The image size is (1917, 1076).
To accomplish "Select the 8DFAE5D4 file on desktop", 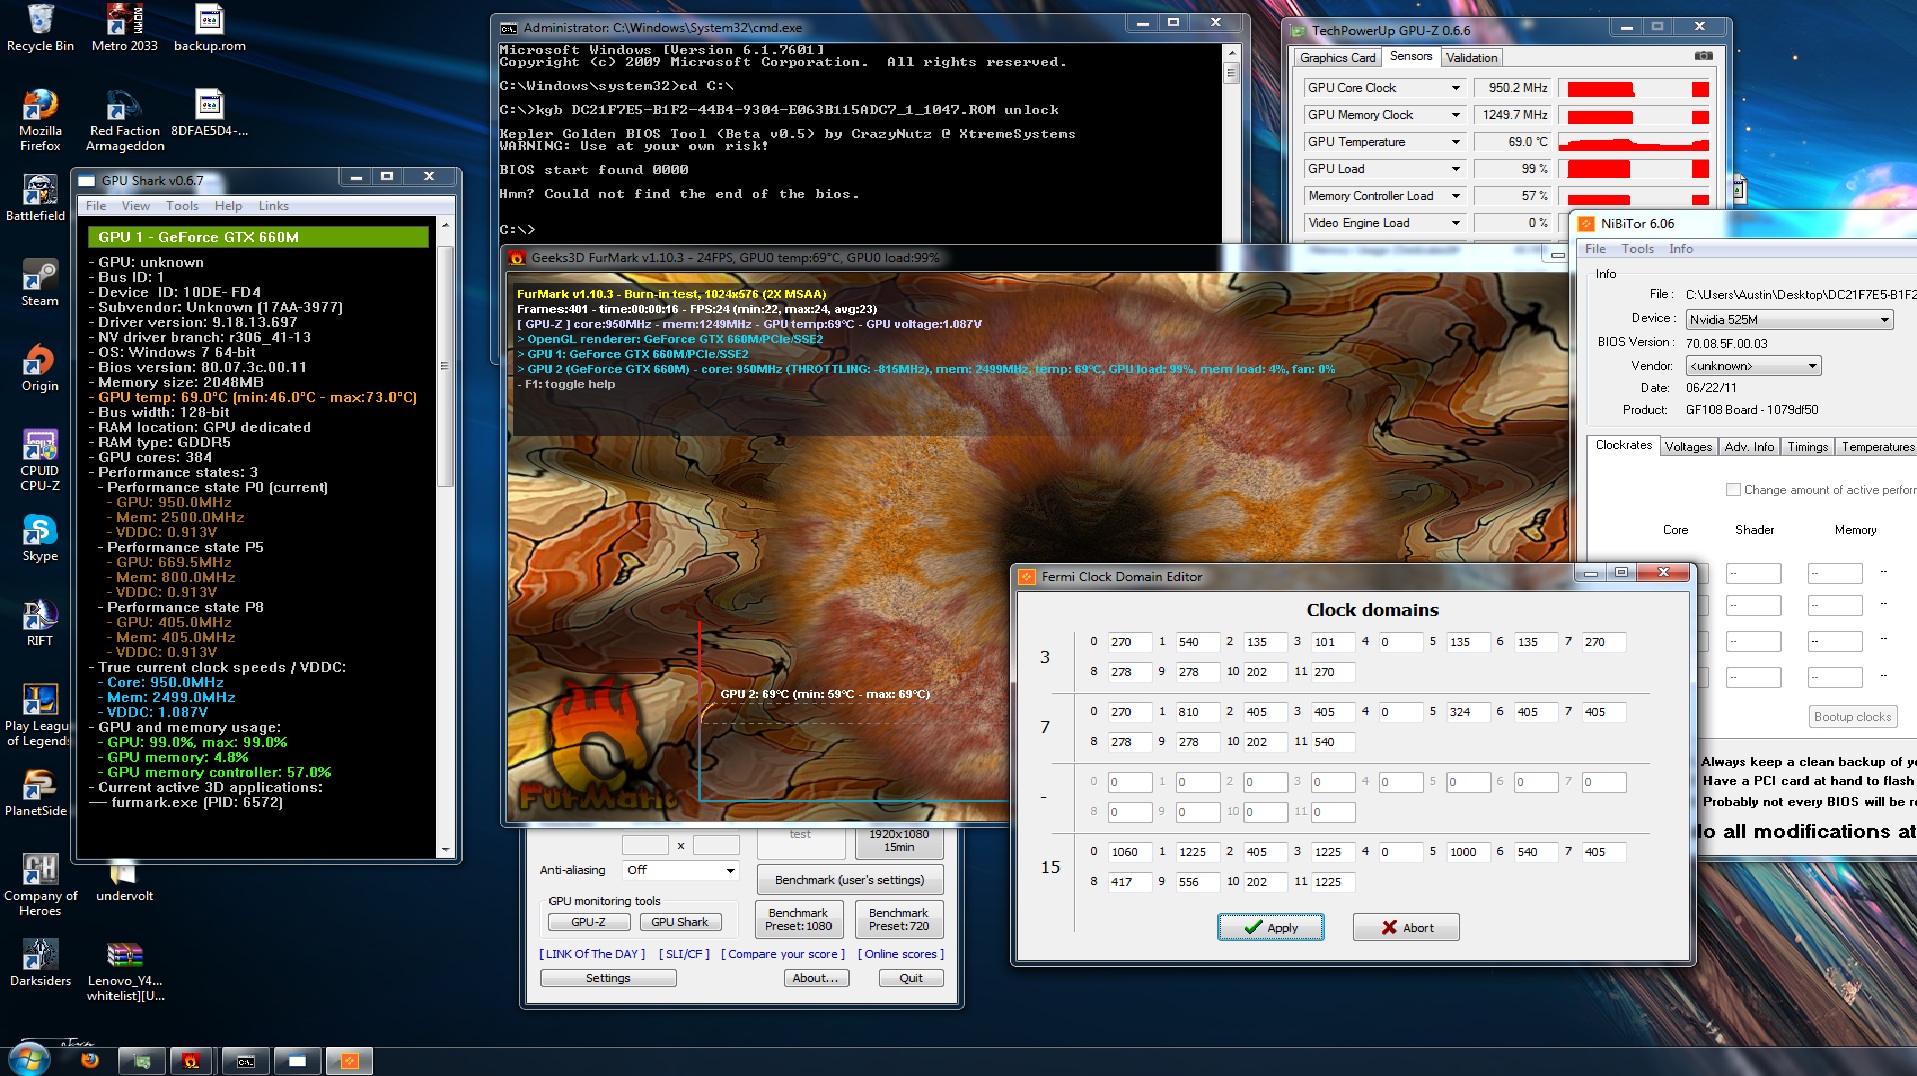I will pos(209,113).
